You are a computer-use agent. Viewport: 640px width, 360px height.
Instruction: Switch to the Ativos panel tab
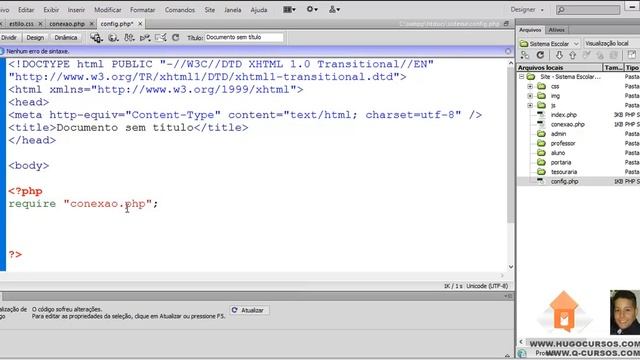(556, 30)
